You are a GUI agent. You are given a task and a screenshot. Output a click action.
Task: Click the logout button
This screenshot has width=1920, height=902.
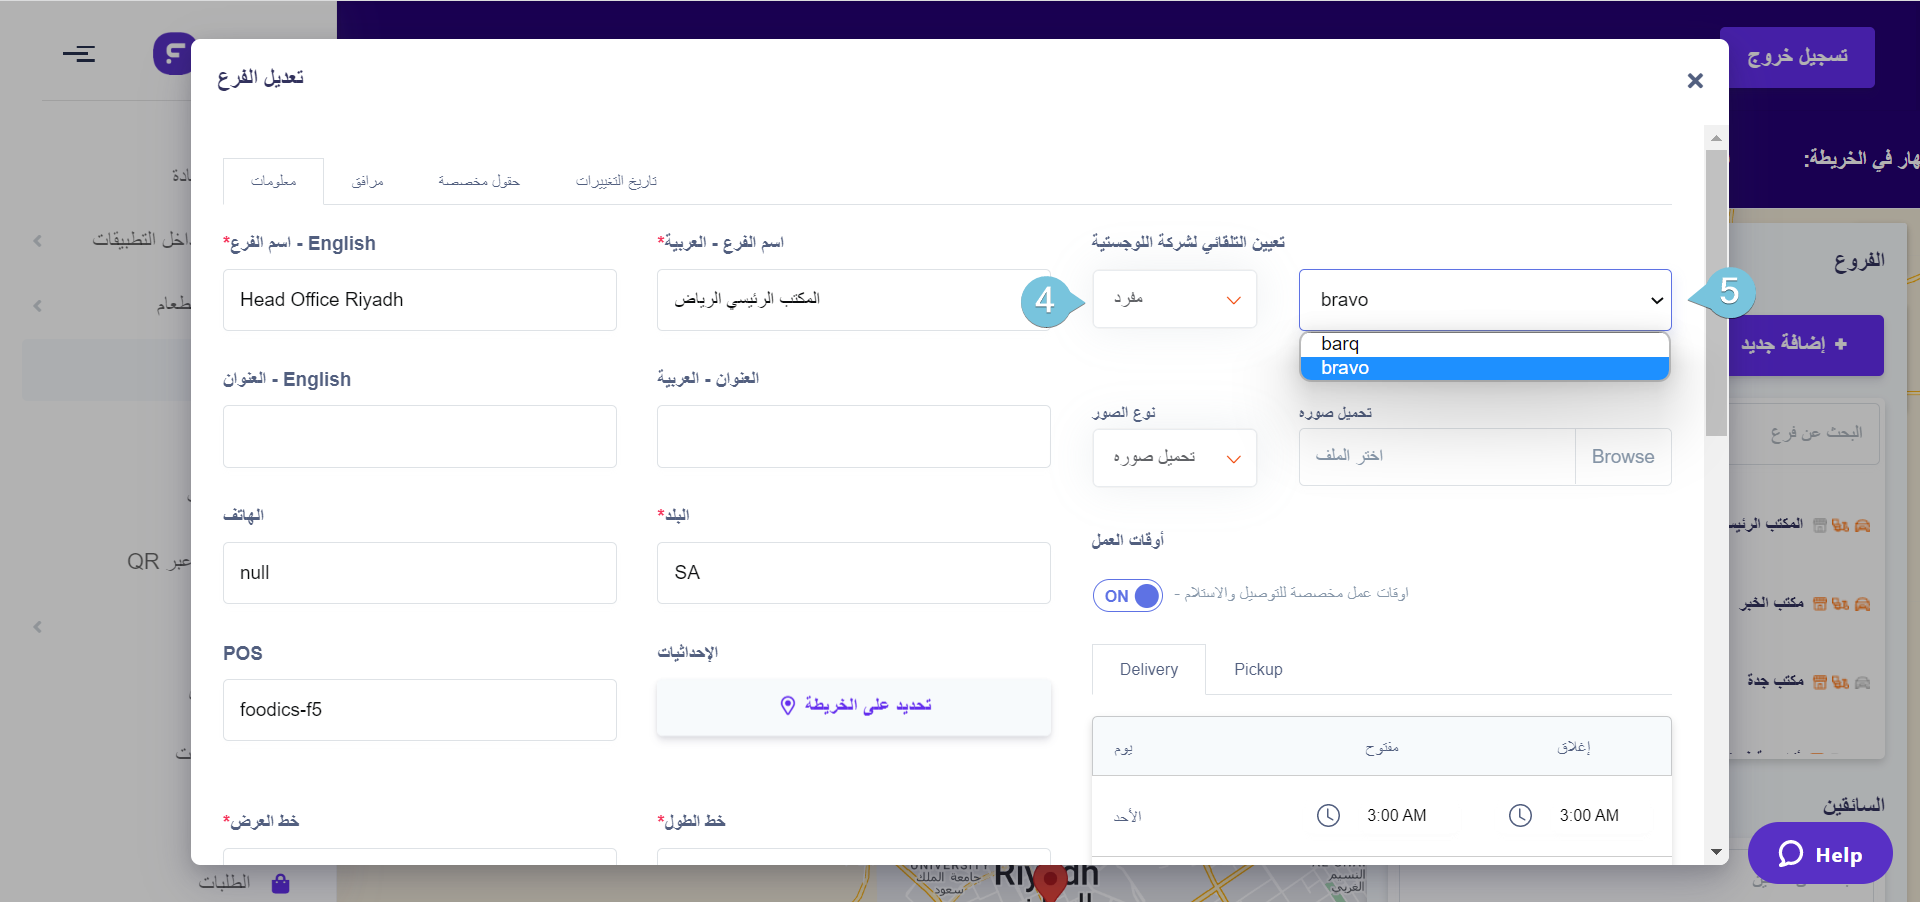point(1797,57)
